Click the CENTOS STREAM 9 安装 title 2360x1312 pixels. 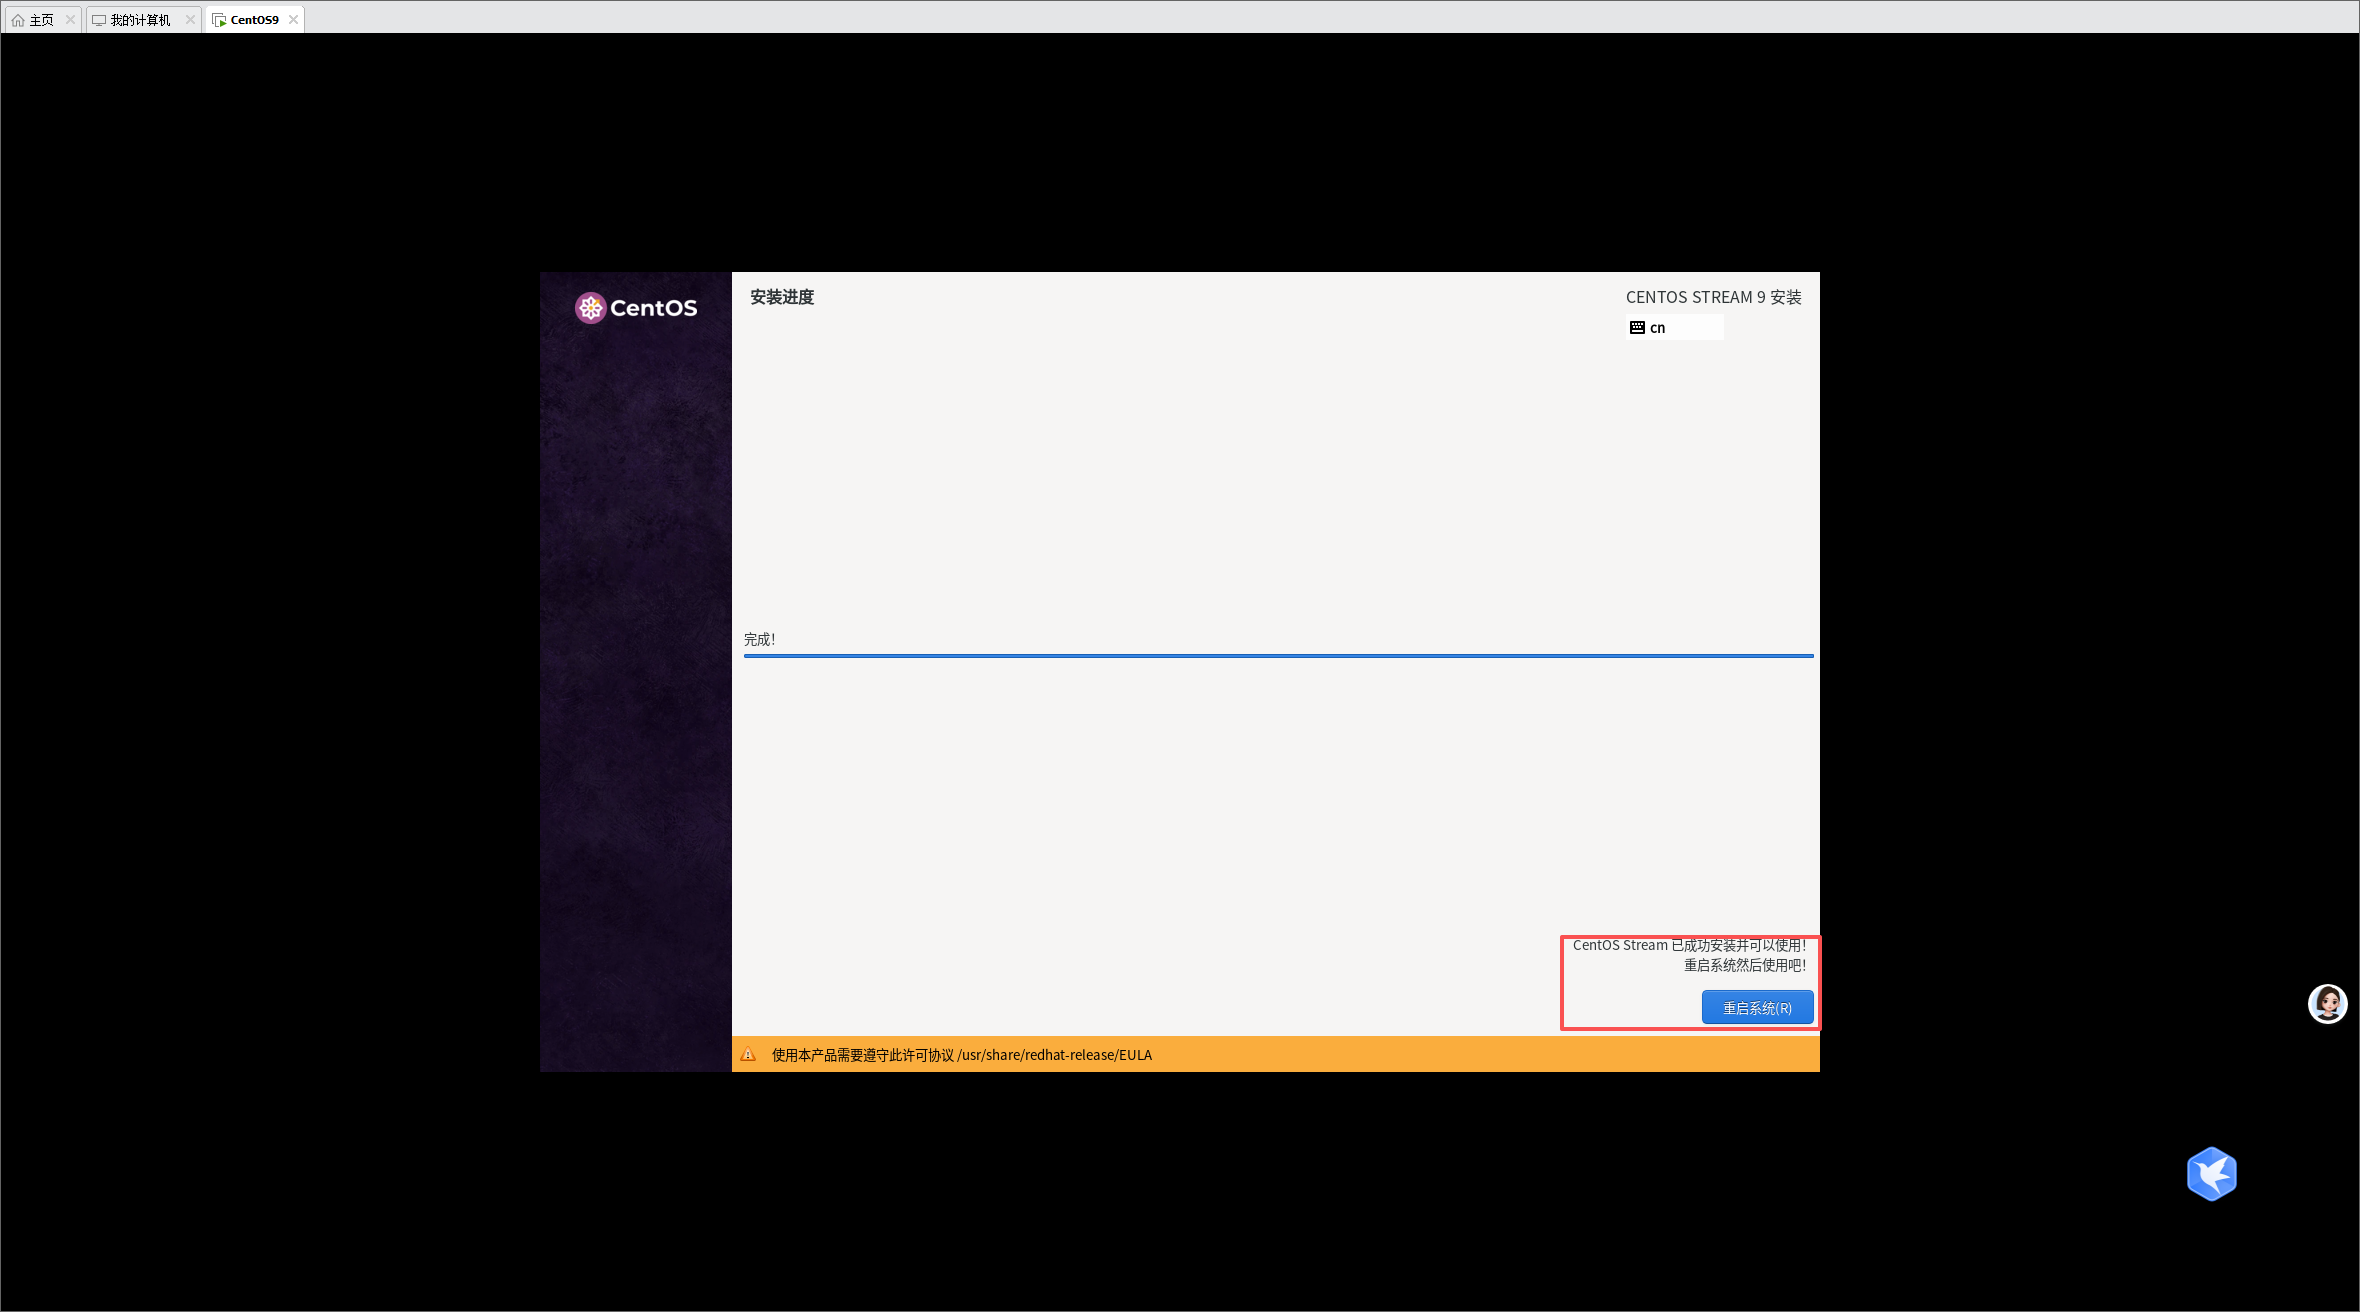coord(1714,297)
